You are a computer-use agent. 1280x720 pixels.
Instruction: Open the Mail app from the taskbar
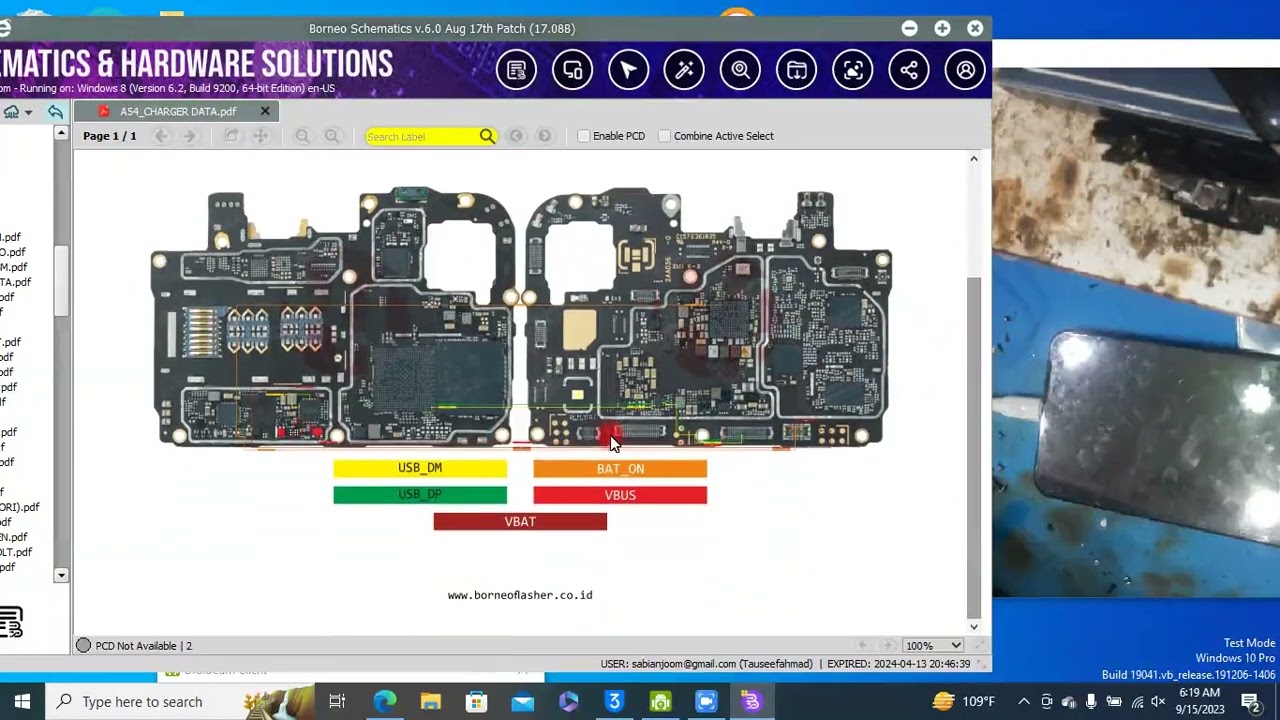522,702
